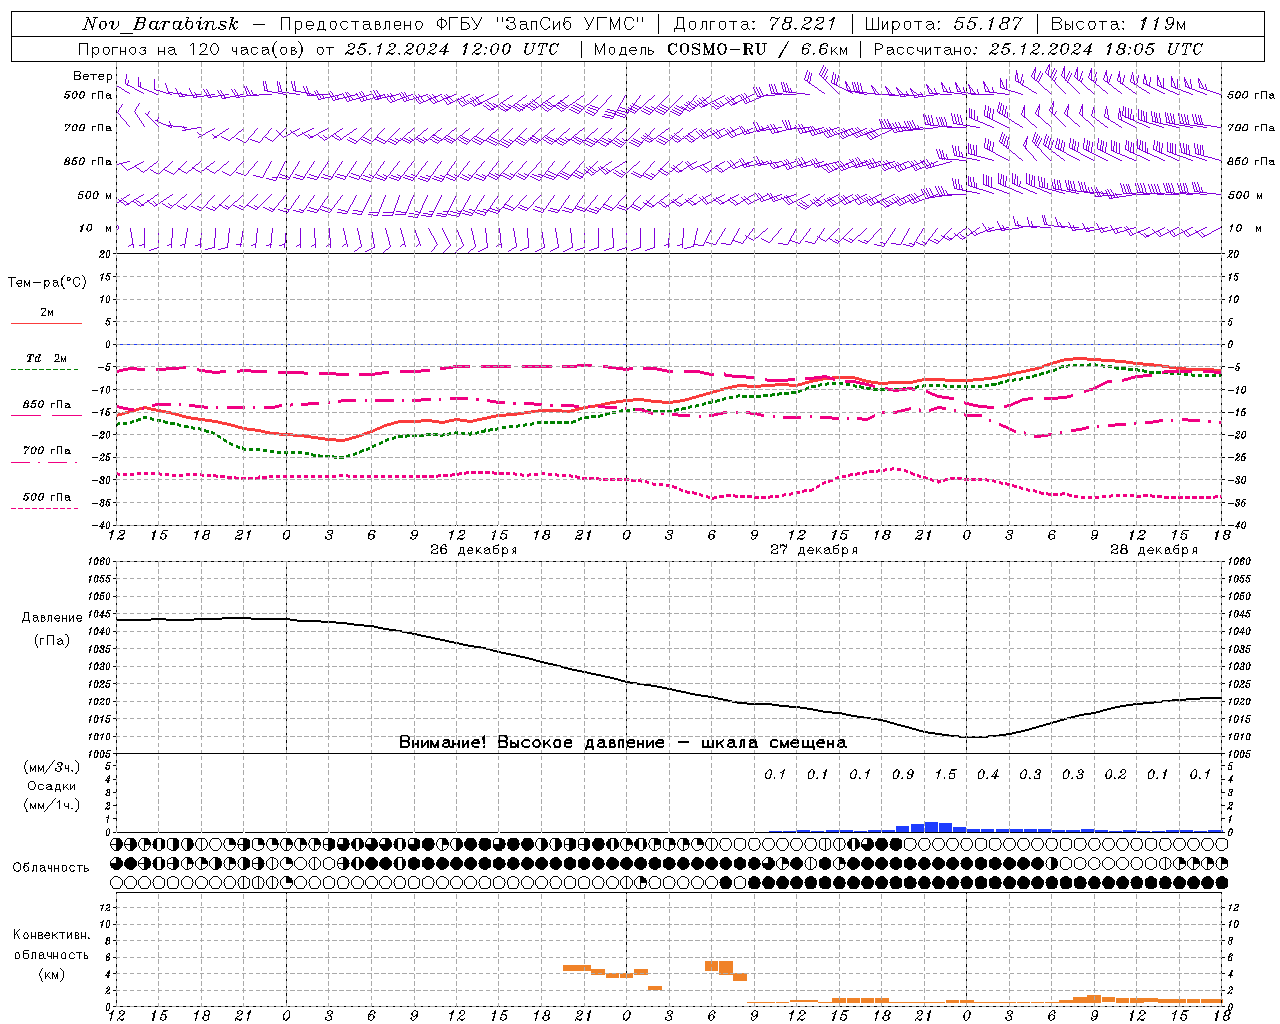Click the '28 декабря' date label
The image size is (1280, 1024).
point(1154,550)
